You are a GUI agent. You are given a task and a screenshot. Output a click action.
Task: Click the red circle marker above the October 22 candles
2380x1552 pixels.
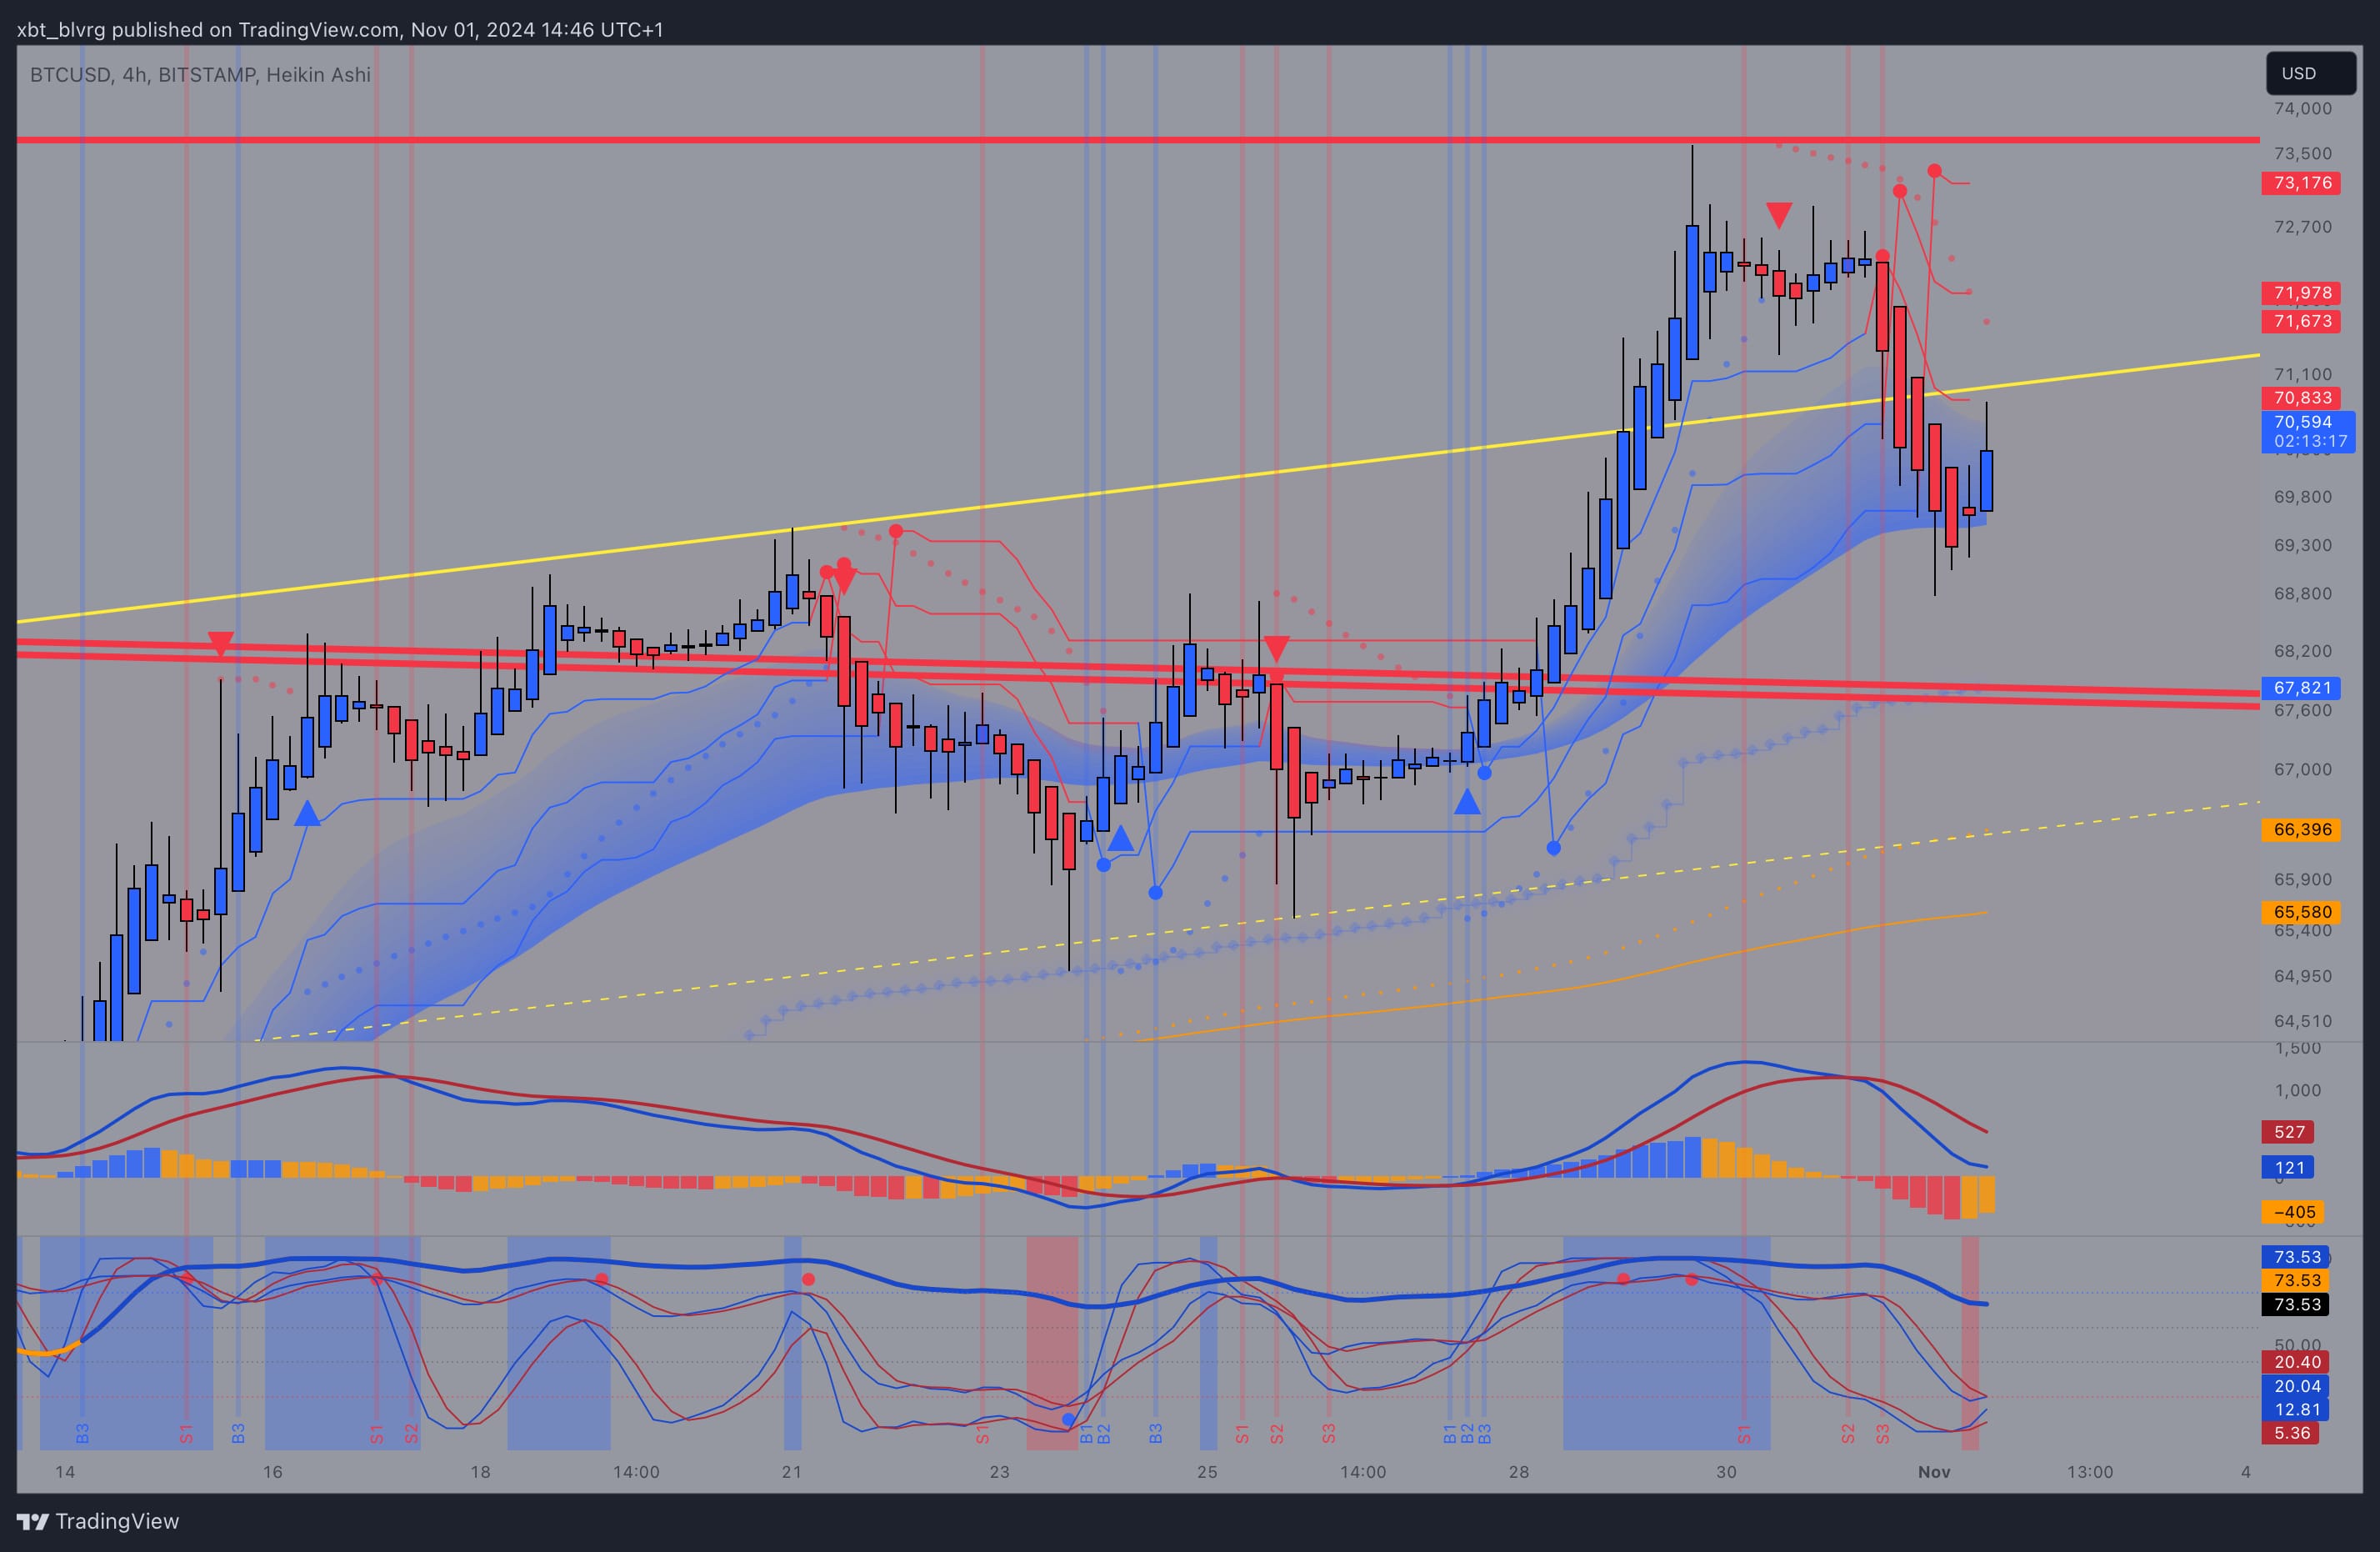point(895,531)
